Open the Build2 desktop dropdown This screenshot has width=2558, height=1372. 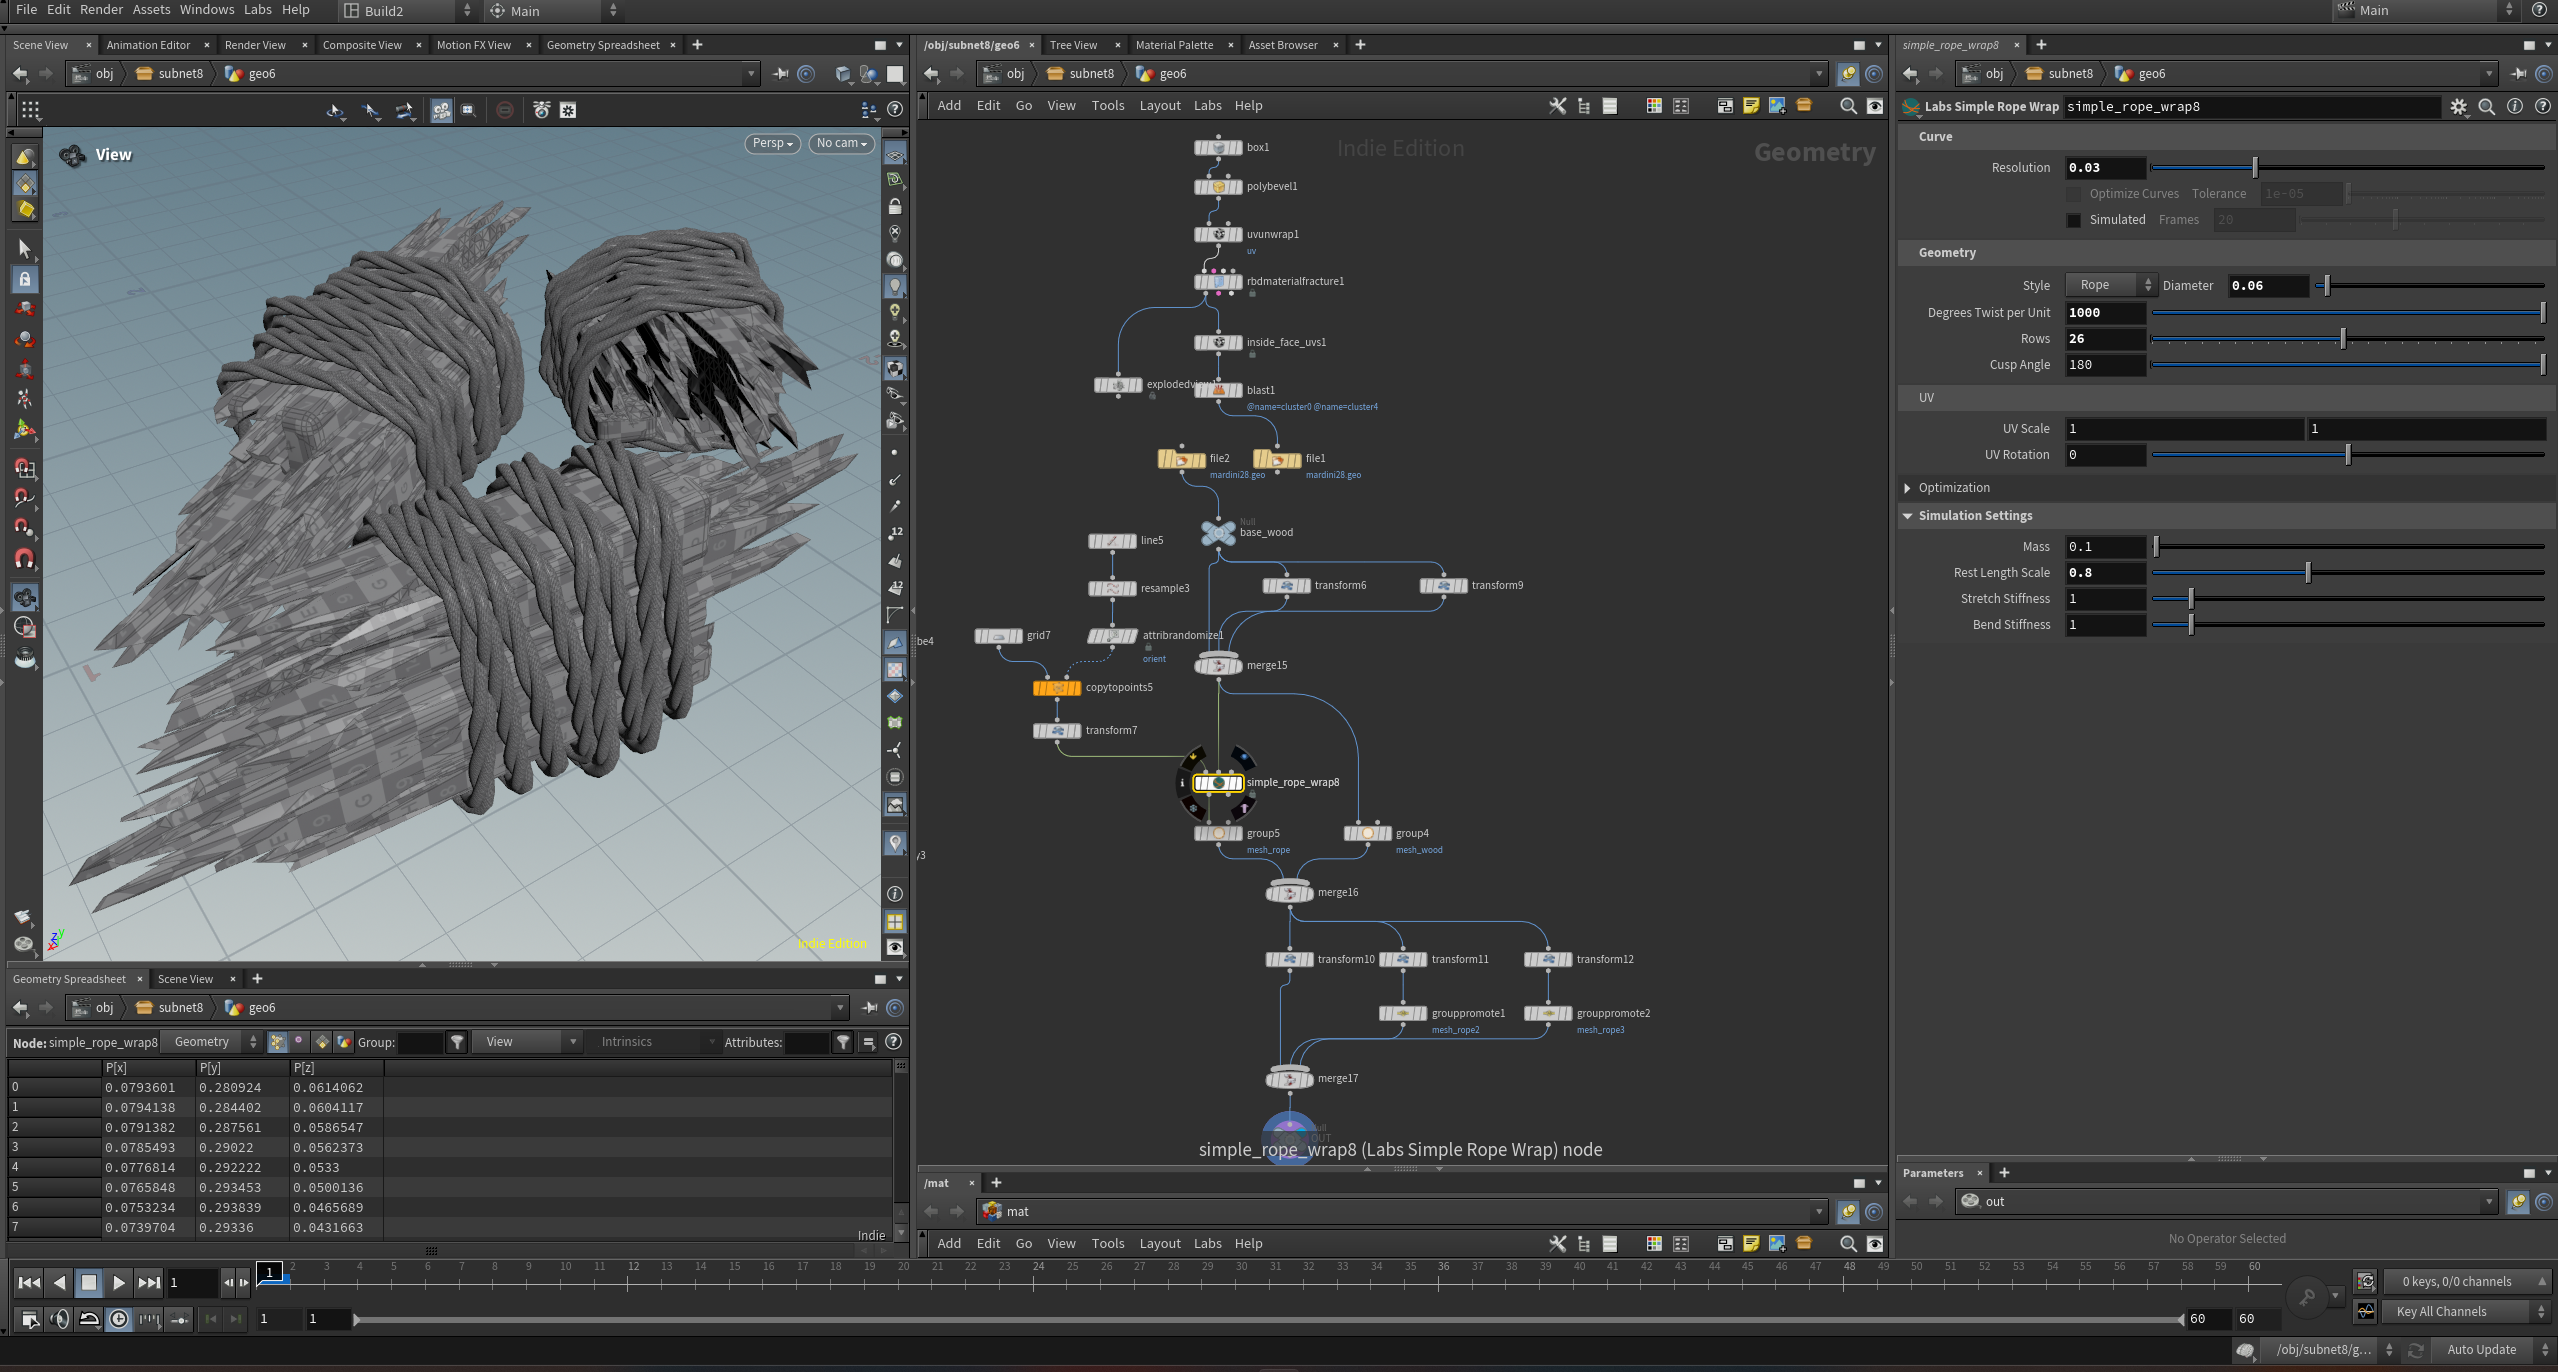(x=408, y=11)
